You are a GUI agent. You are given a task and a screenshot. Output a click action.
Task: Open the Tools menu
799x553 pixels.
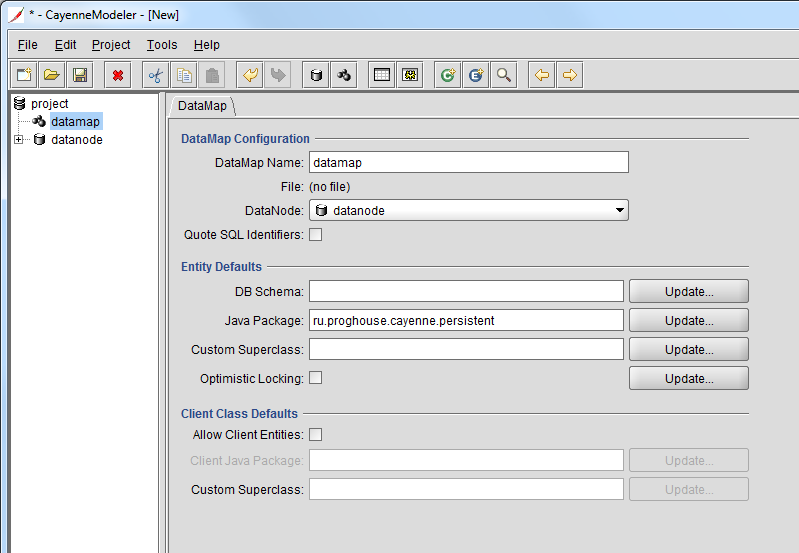click(162, 45)
